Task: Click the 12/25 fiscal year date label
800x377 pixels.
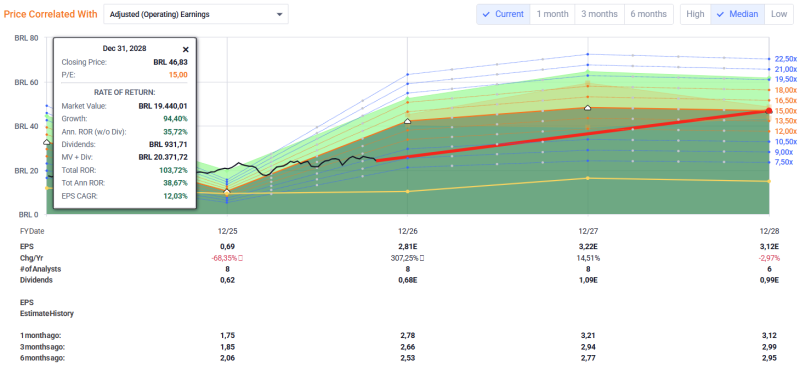Action: click(227, 231)
